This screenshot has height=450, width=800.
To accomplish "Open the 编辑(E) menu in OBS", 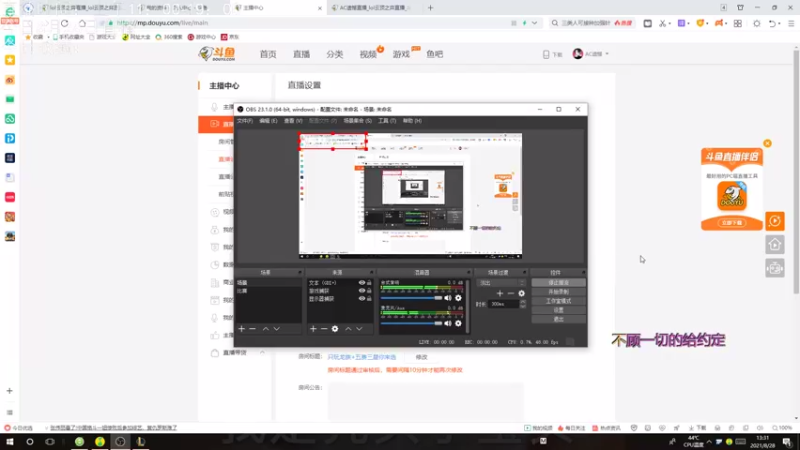I will [x=268, y=121].
